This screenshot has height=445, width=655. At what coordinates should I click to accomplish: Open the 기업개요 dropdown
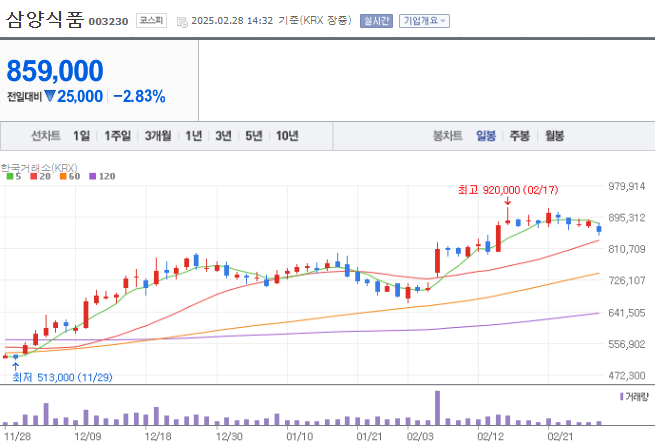tap(424, 20)
